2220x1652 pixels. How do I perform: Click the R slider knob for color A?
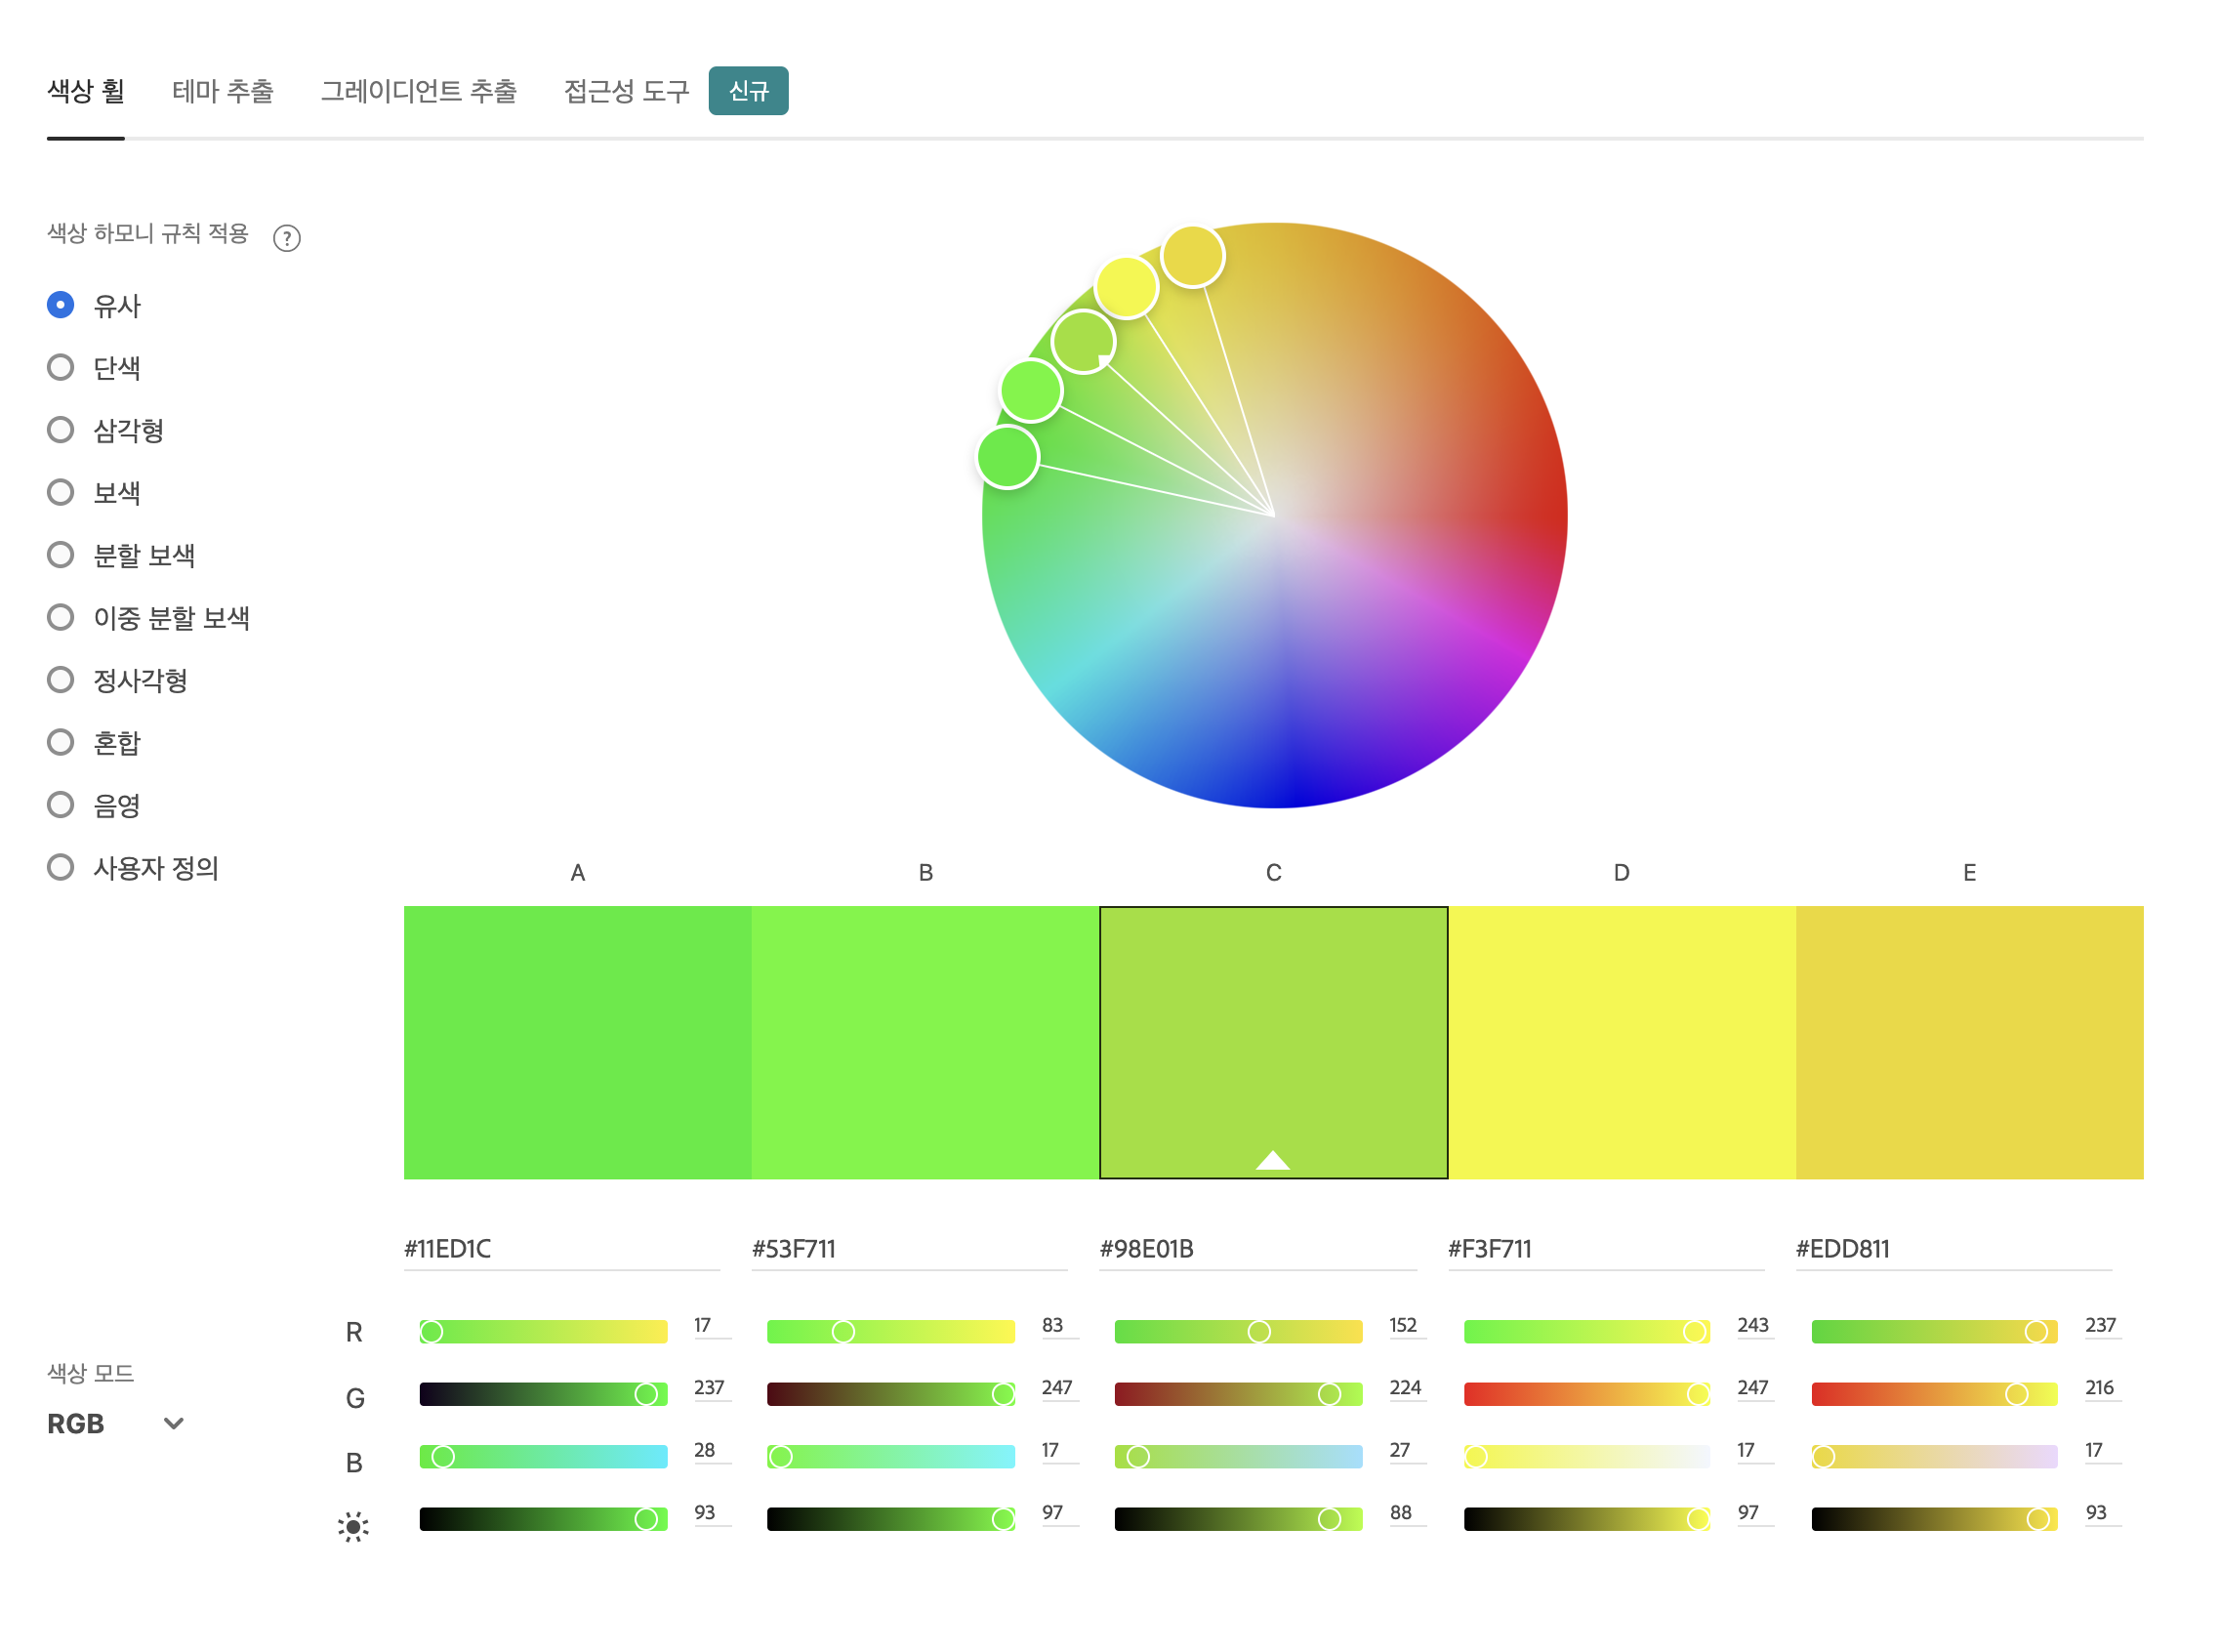[431, 1332]
